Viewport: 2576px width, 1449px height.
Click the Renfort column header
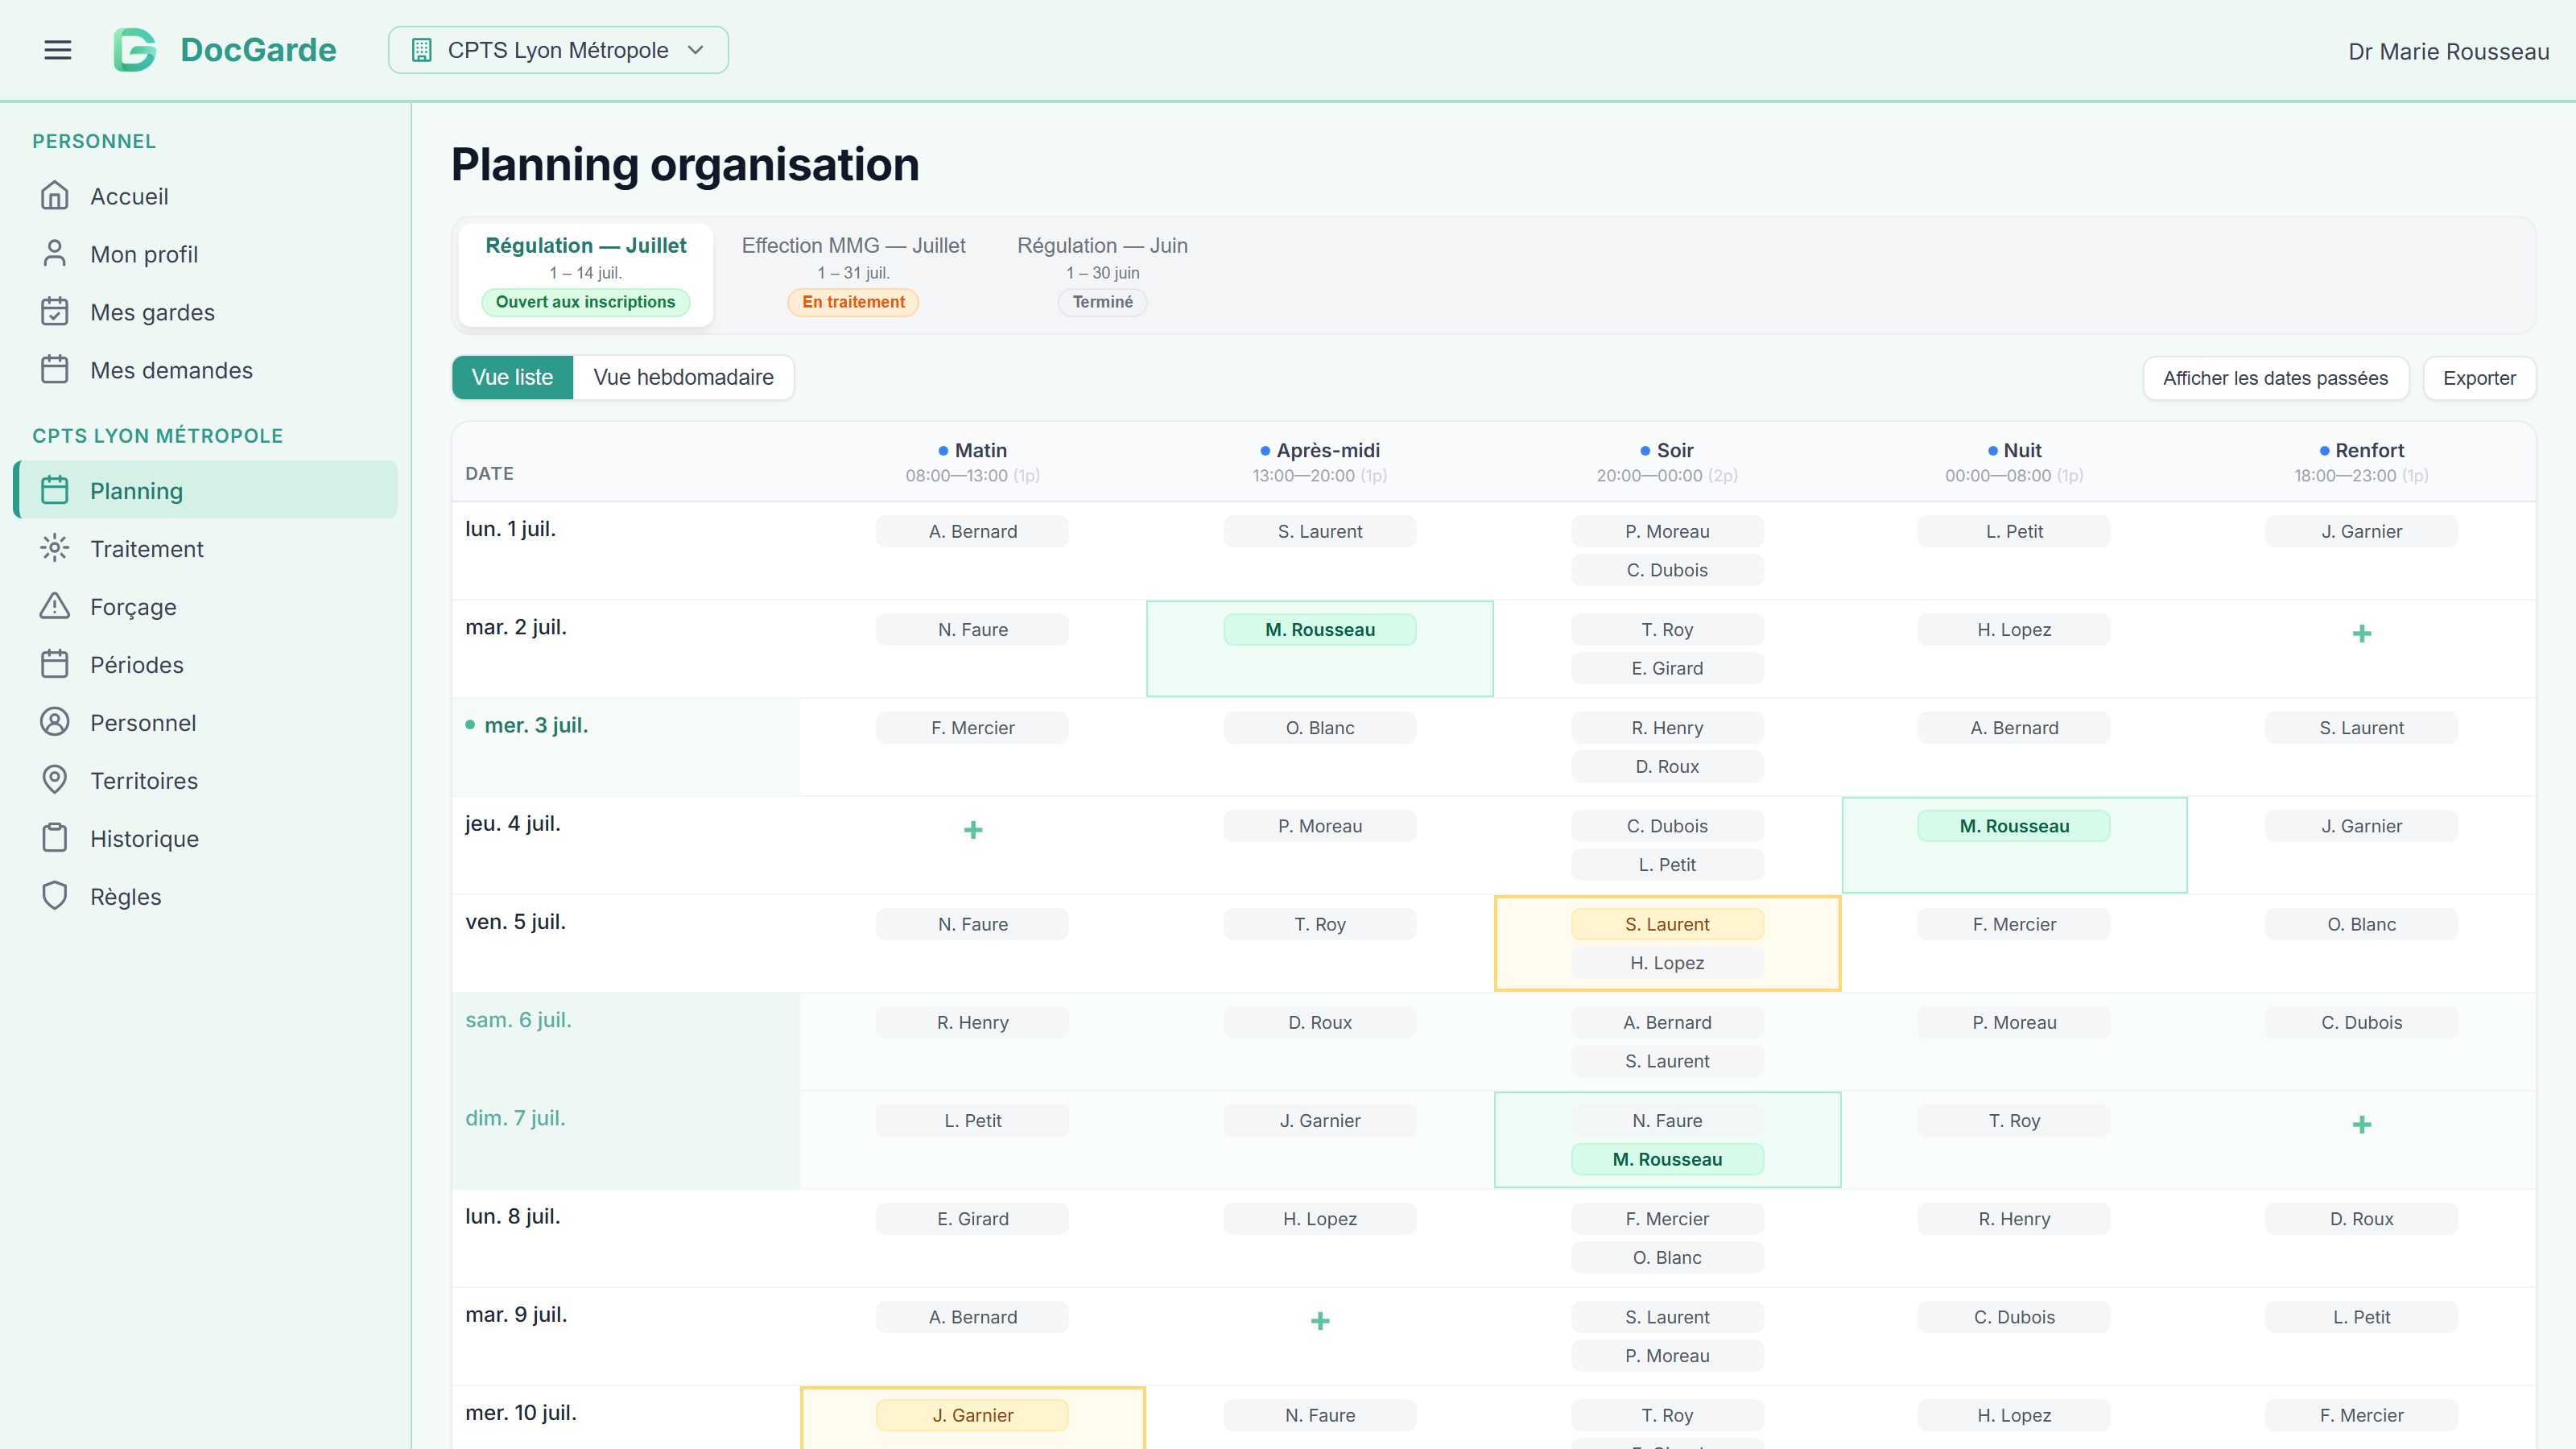[x=2361, y=462]
